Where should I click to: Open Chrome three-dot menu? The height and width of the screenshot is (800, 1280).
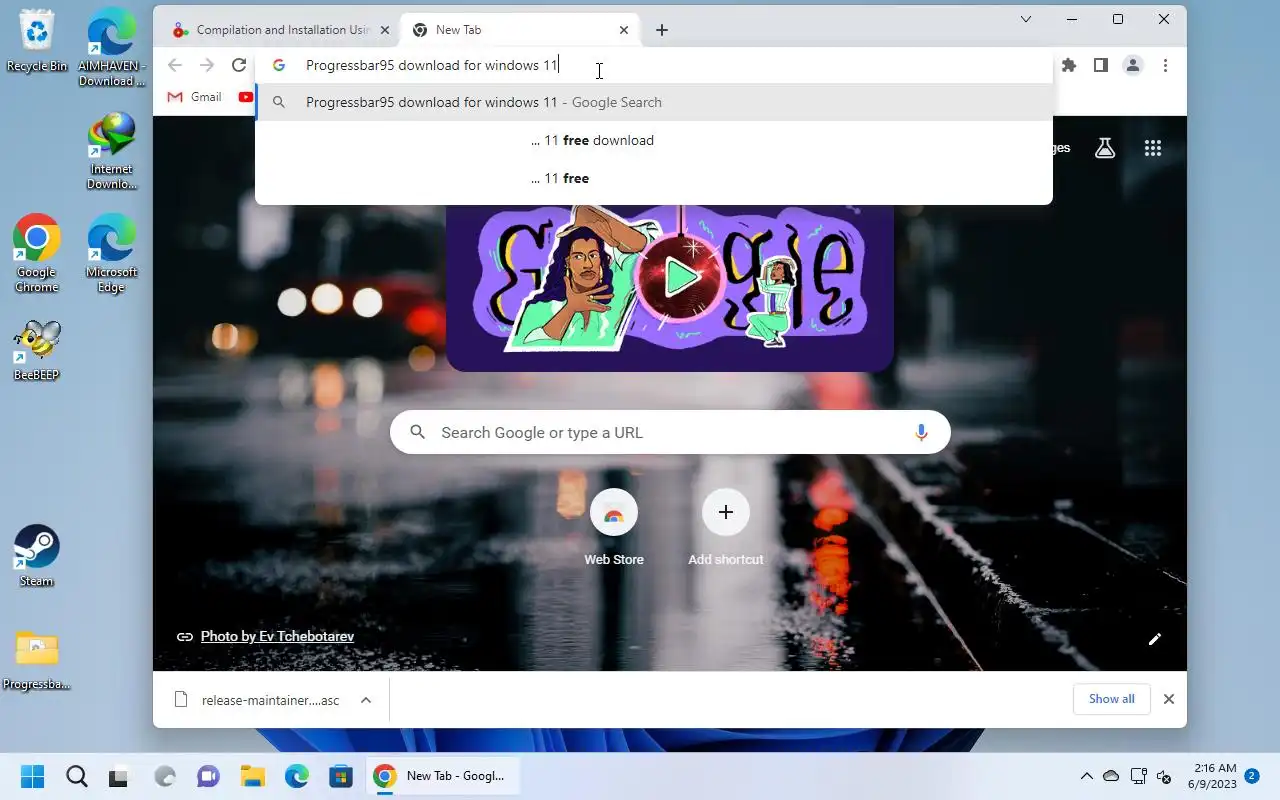pos(1165,65)
